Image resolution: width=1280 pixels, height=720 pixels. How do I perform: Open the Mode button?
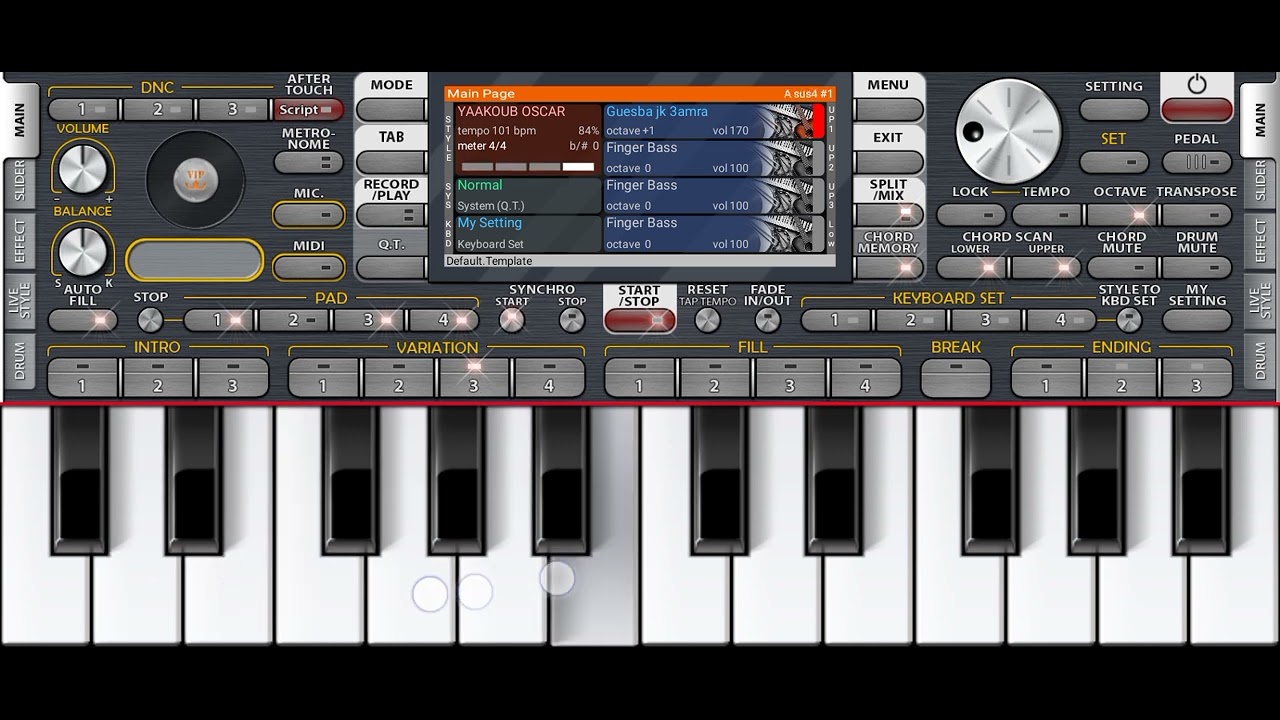click(391, 110)
